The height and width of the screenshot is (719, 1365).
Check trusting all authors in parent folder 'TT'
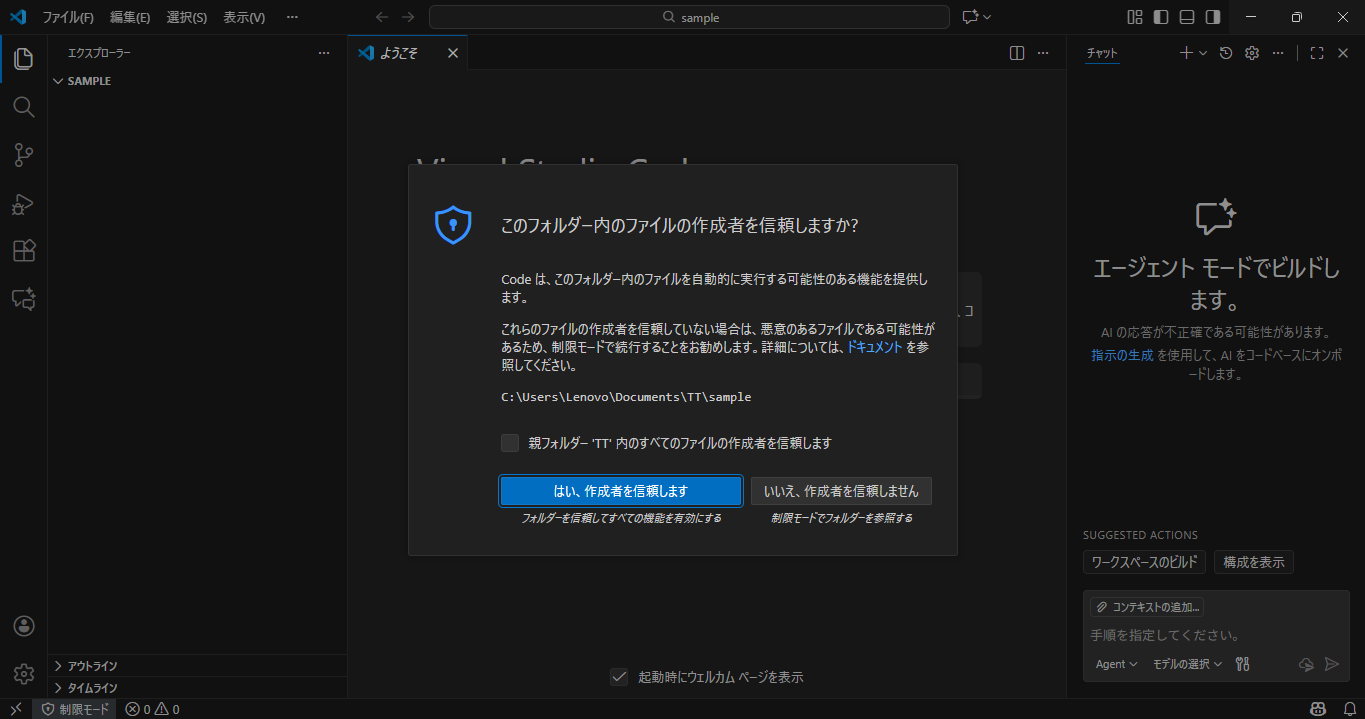(509, 443)
